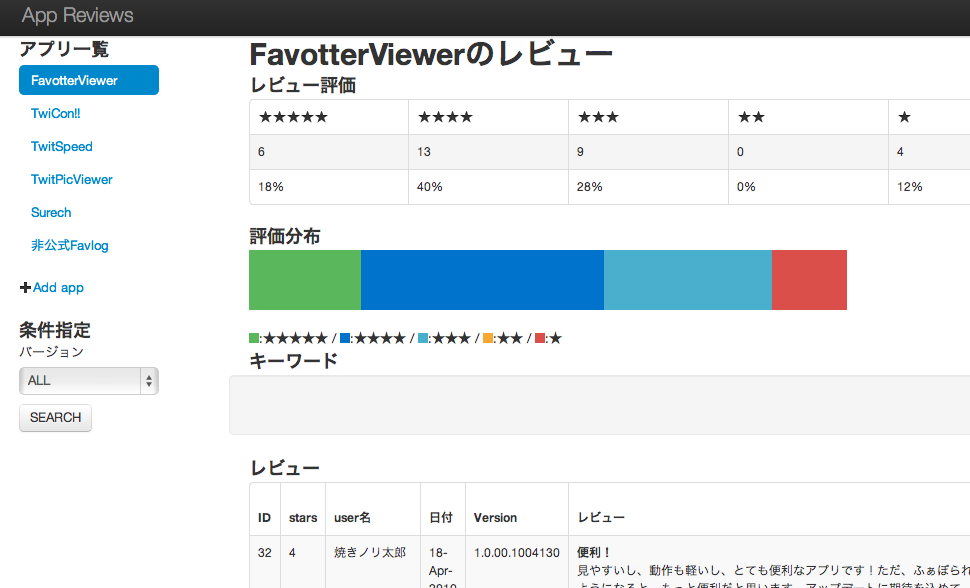Click the dark blue legend square

345,338
